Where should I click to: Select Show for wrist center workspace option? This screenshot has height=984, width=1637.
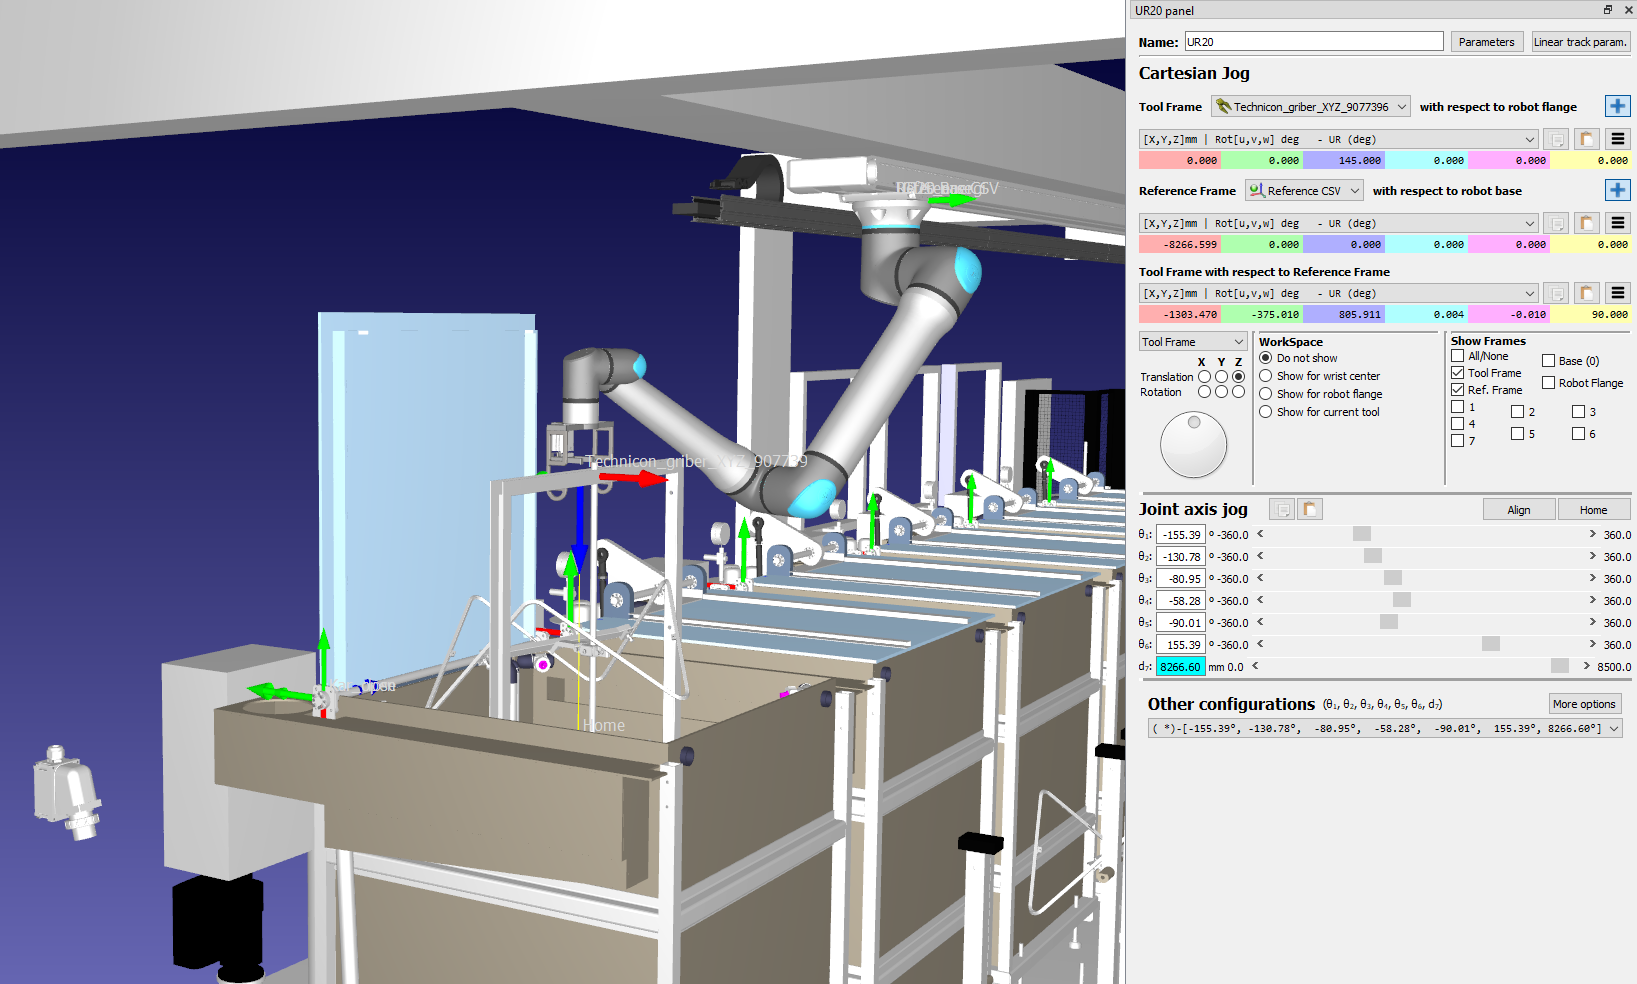(x=1266, y=376)
